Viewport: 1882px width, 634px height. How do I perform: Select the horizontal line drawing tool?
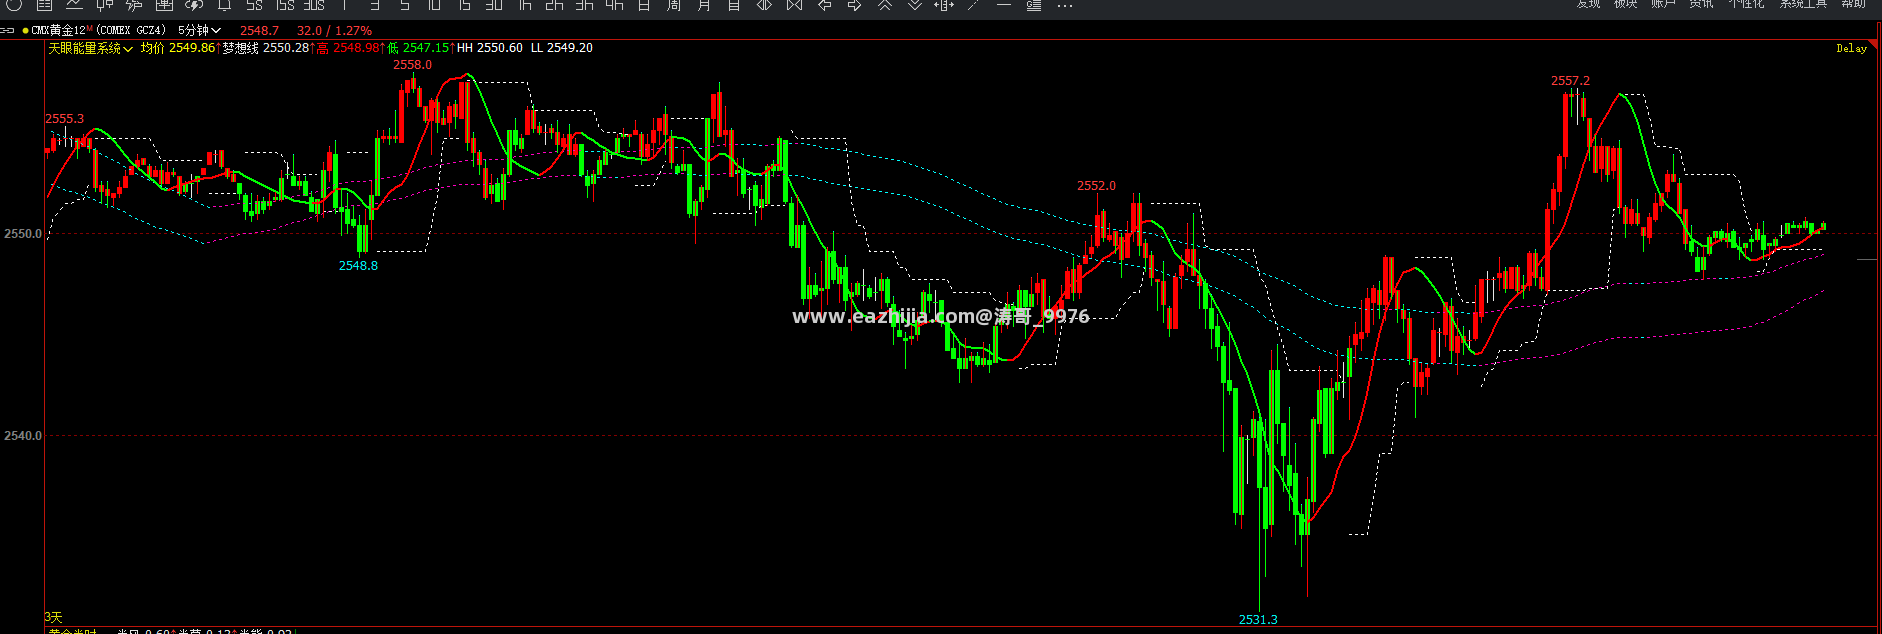[1003, 5]
